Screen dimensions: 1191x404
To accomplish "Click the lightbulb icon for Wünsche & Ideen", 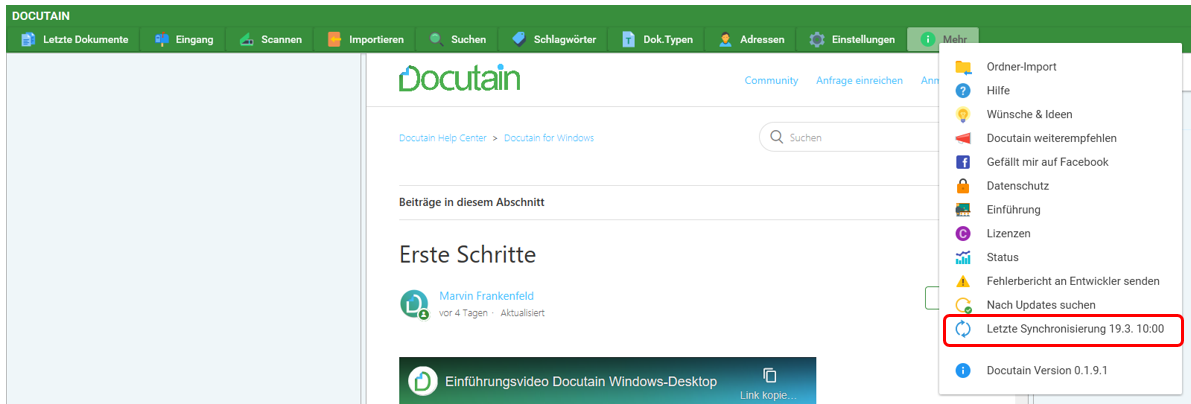I will coord(963,115).
